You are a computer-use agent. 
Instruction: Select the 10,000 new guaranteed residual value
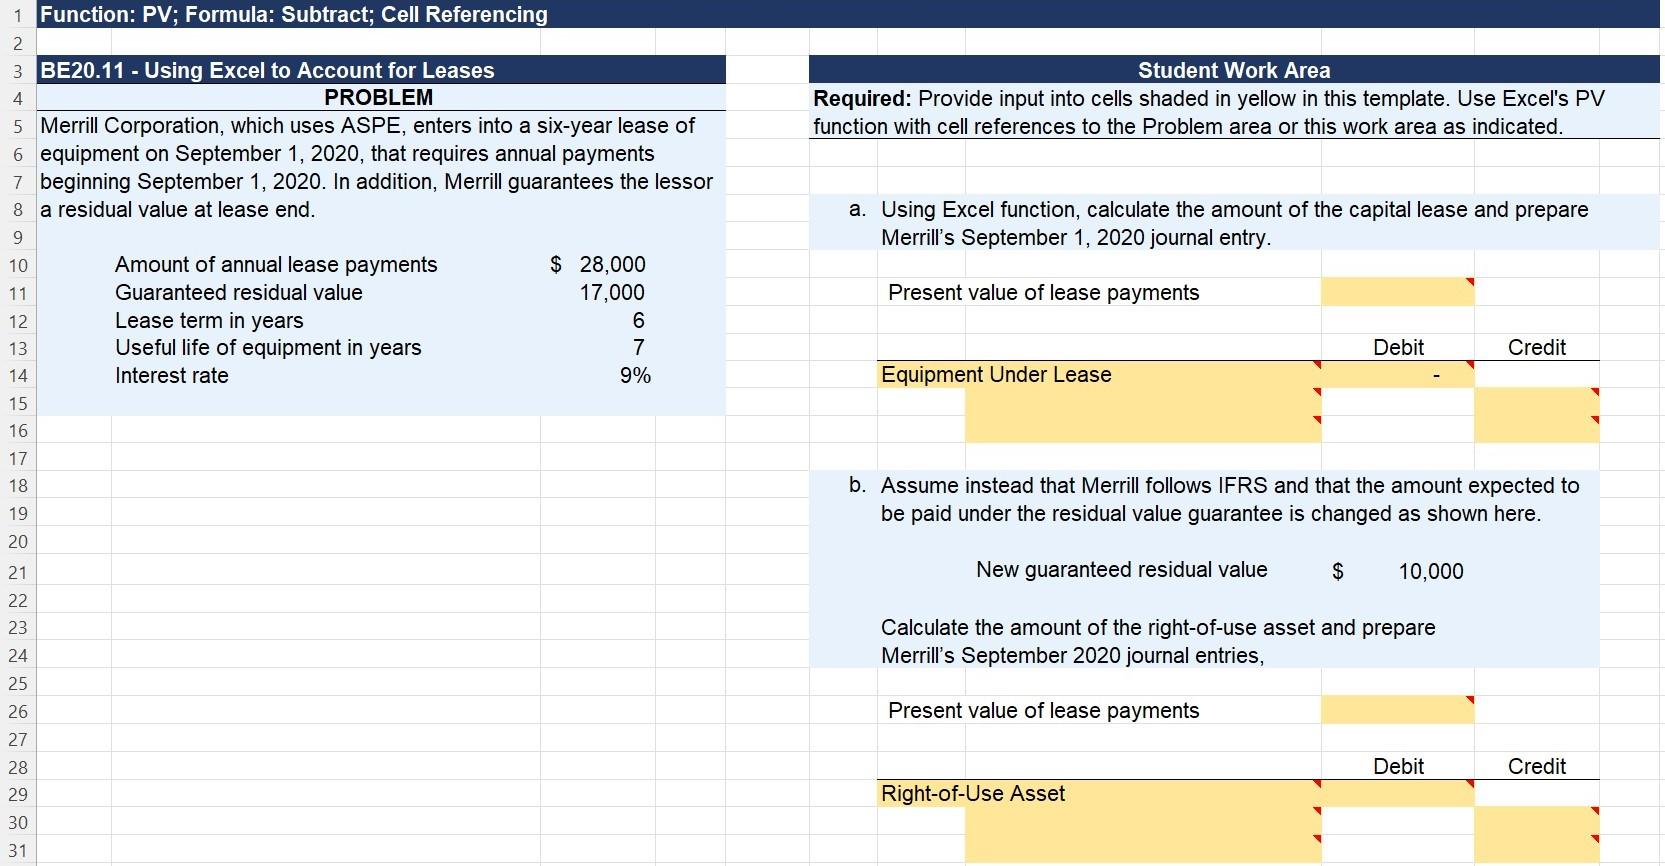click(x=1430, y=571)
